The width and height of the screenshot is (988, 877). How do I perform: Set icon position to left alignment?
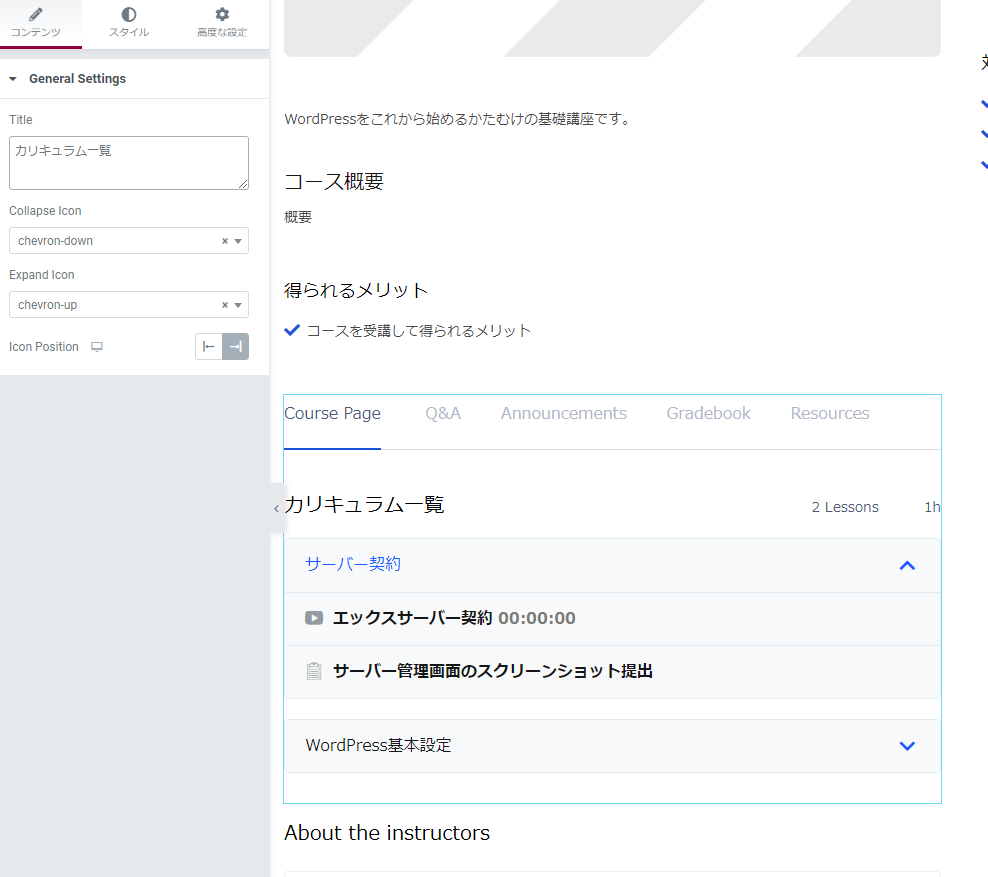tap(209, 346)
